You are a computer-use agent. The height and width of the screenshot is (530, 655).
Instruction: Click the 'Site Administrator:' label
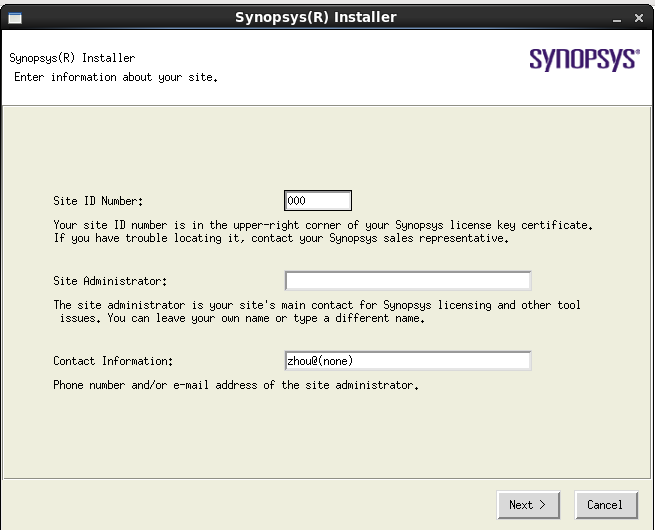(110, 281)
